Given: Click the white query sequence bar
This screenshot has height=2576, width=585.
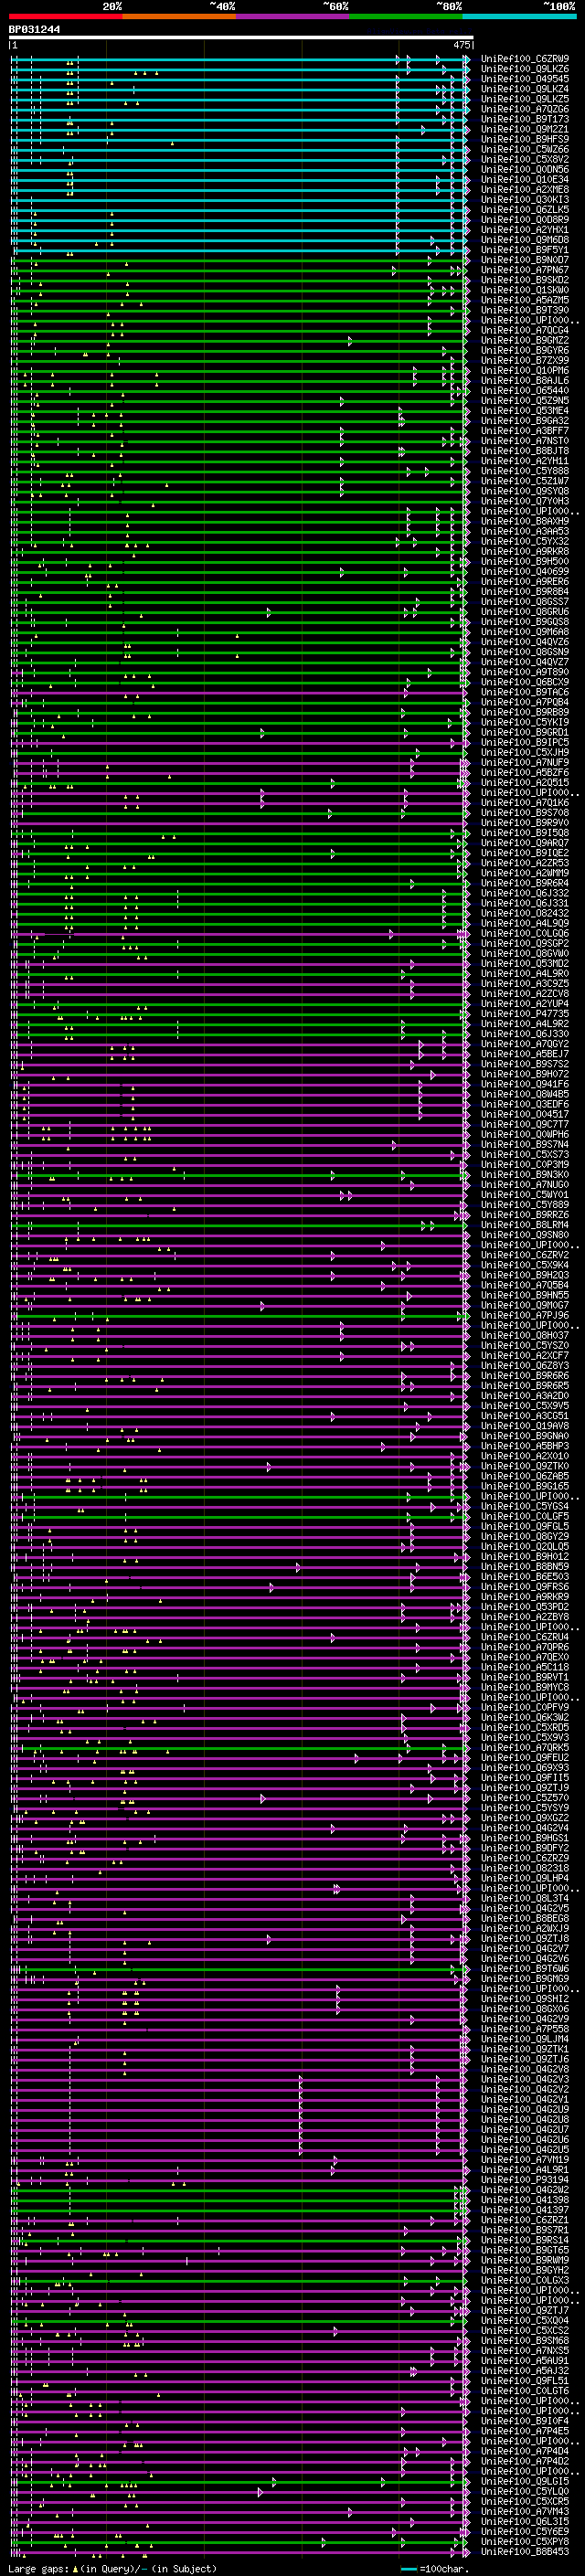Looking at the screenshot, I should tap(241, 38).
